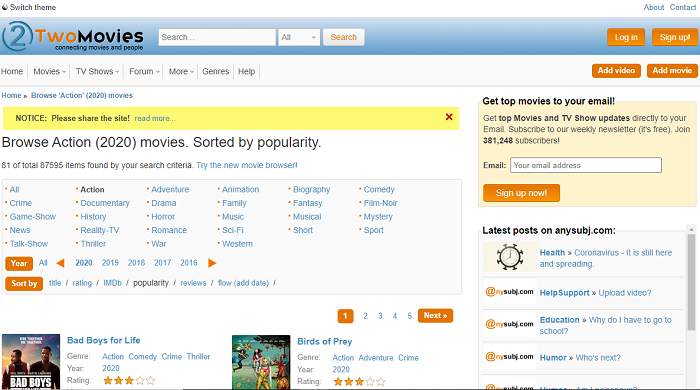700x390 pixels.
Task: Sort movies by reviews
Action: click(193, 283)
